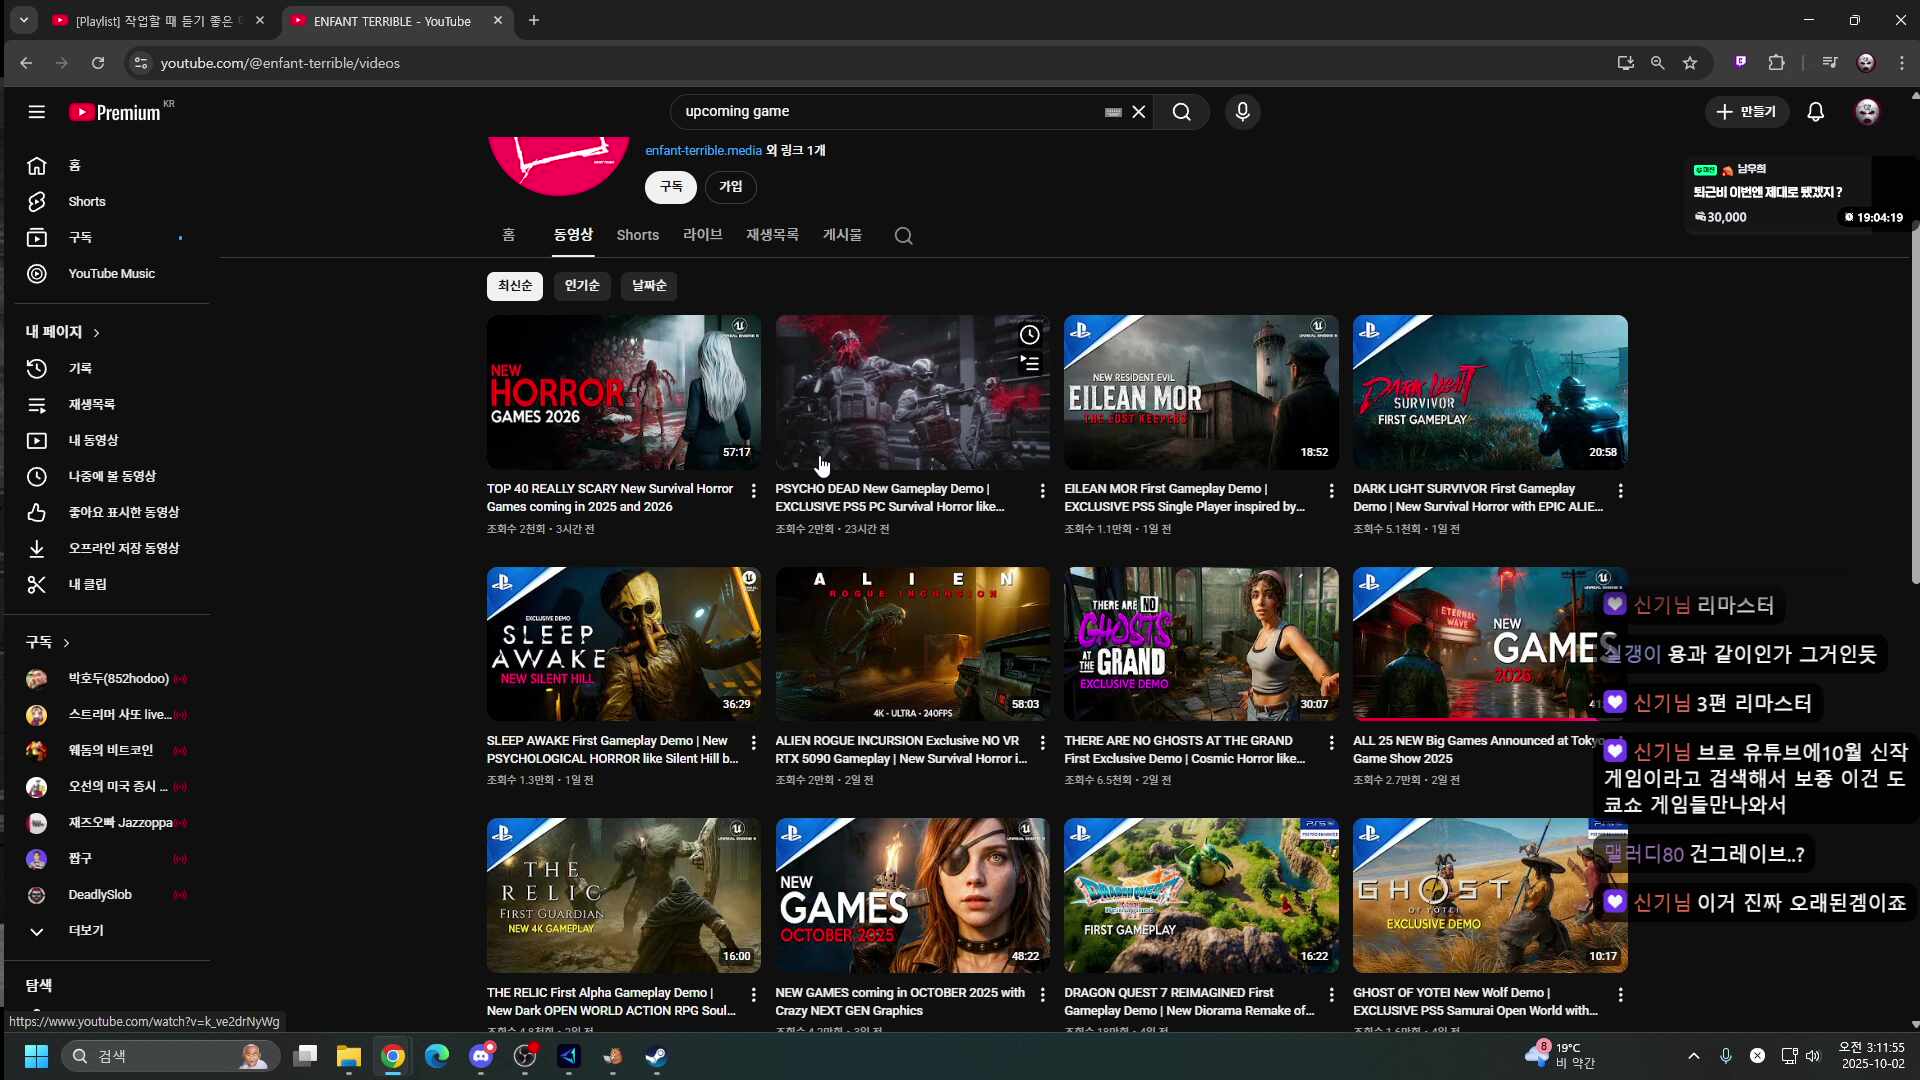Open the enfant-terrible.media link
Image resolution: width=1920 pixels, height=1080 pixels.
(x=703, y=150)
